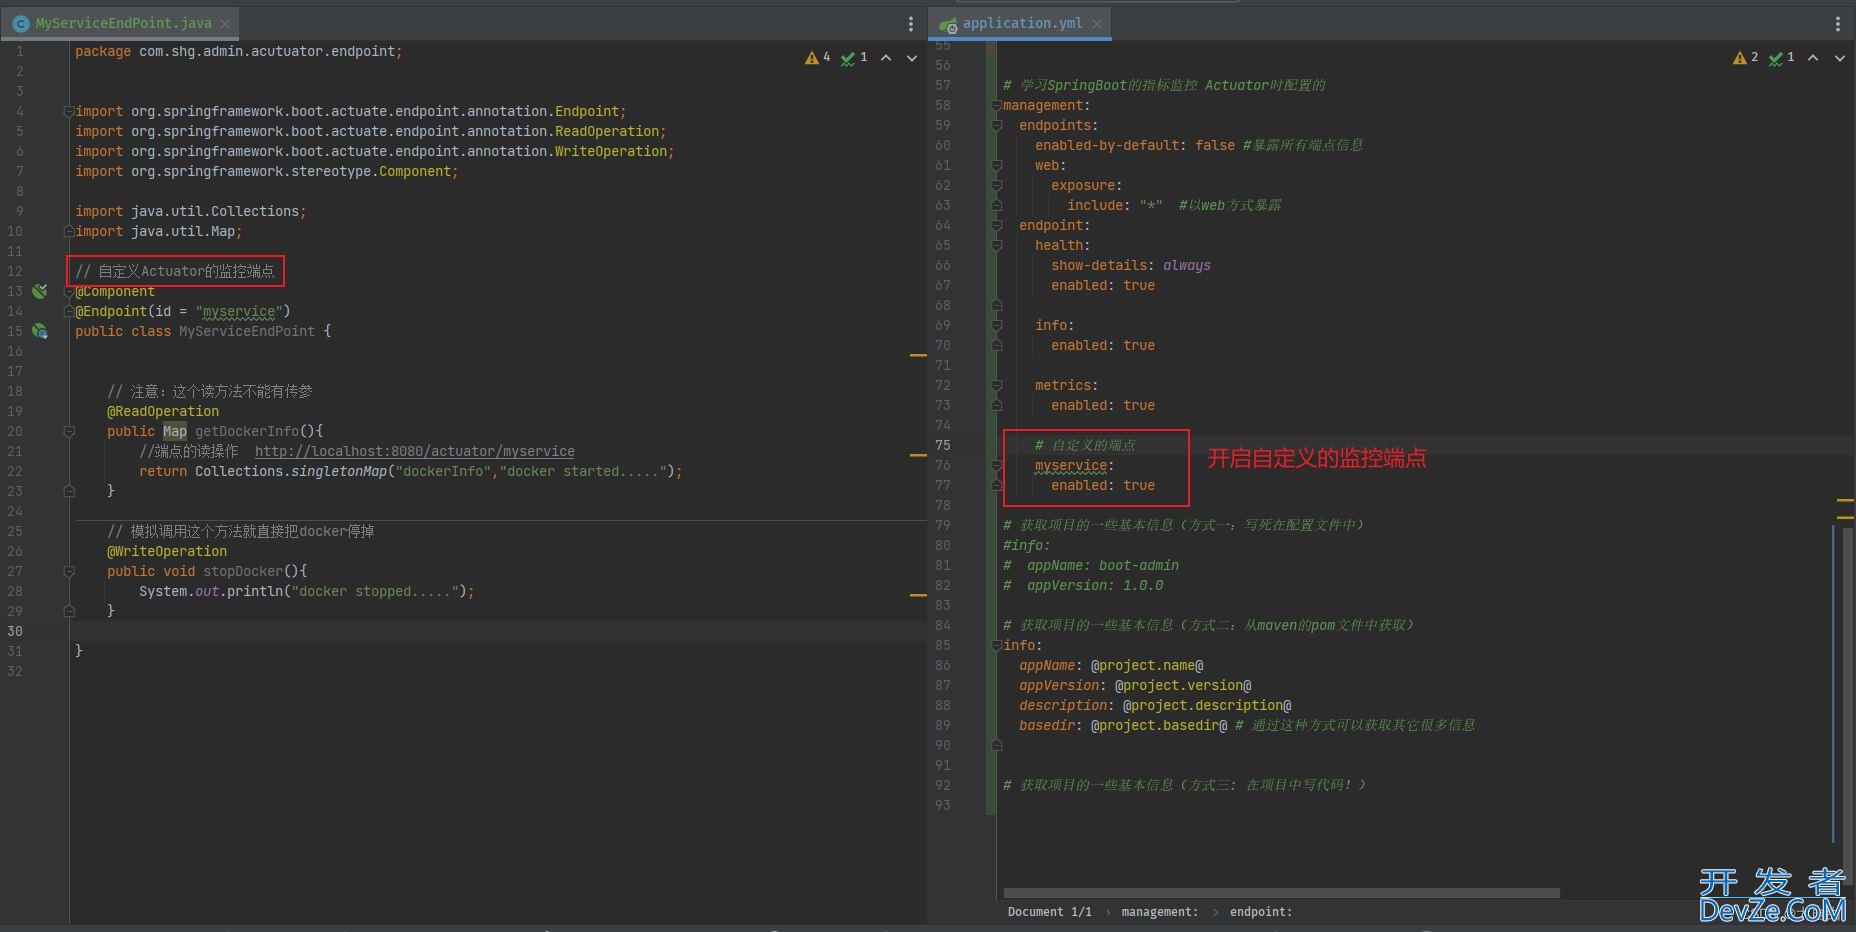
Task: Click 'appName: @project.name@' on line 86
Action: pos(1111,665)
